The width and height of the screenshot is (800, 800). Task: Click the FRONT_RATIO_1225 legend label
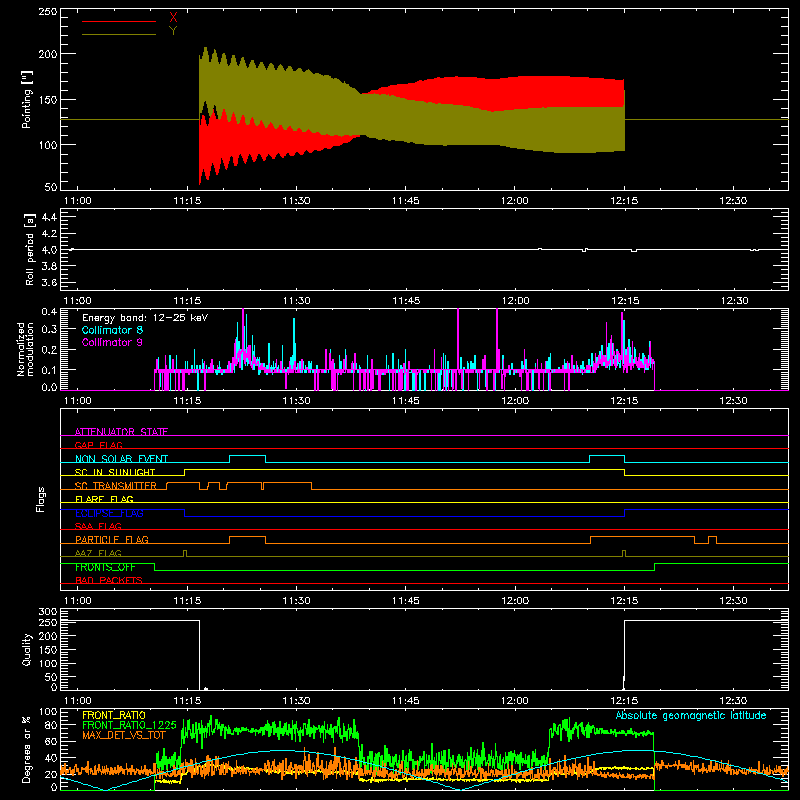click(x=129, y=725)
